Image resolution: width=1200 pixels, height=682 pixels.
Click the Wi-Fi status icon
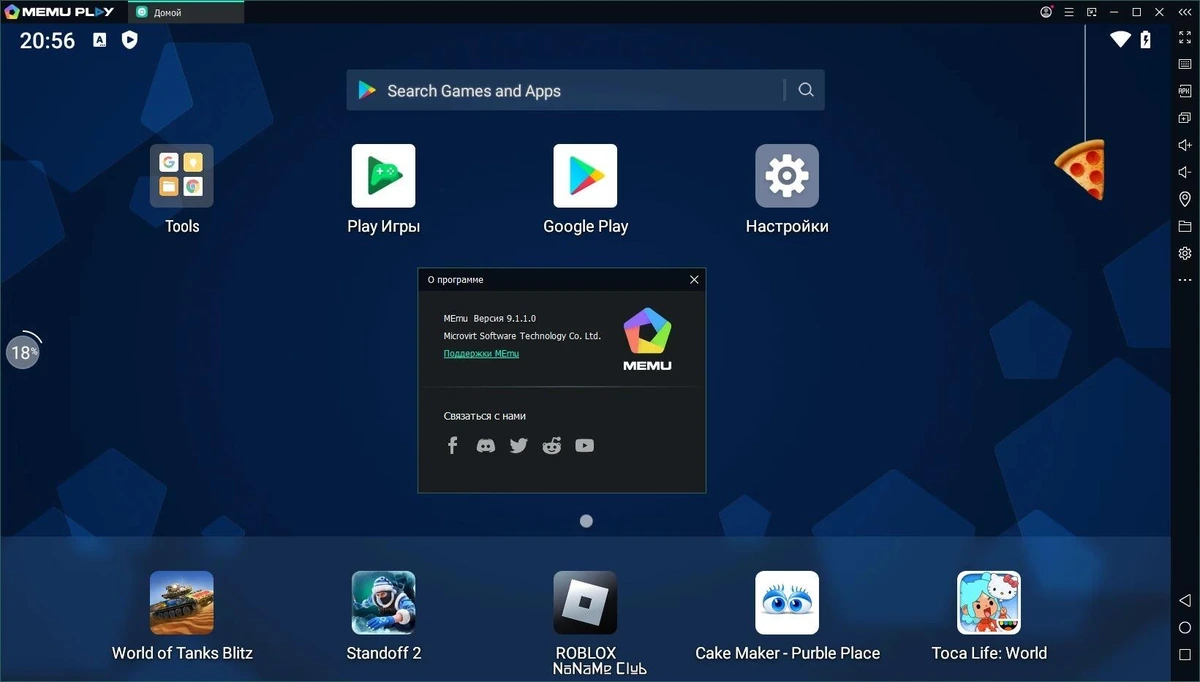point(1120,40)
